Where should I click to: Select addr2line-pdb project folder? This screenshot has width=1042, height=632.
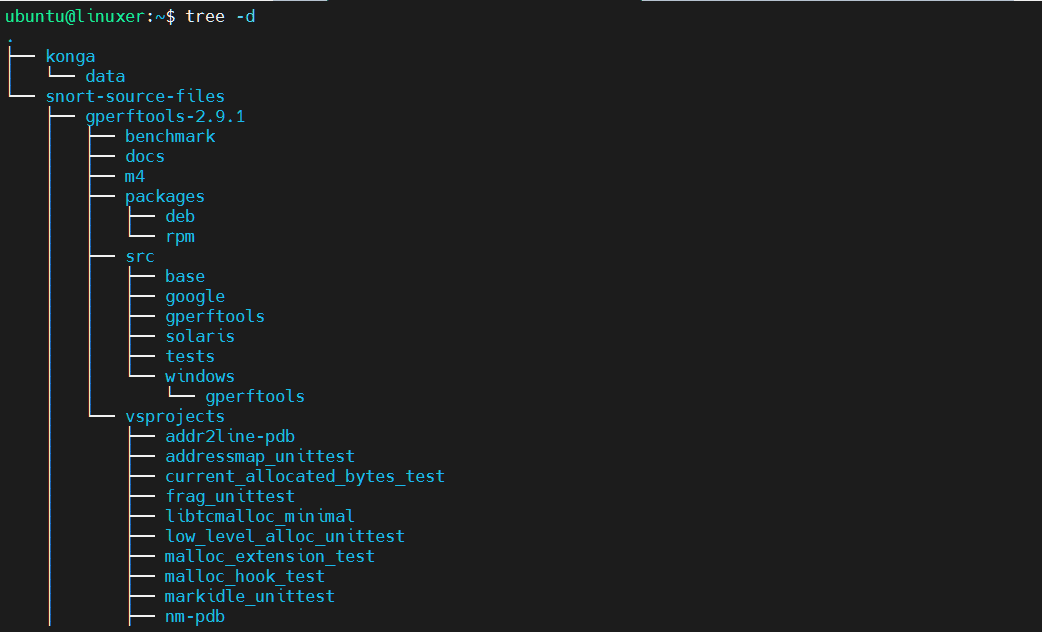tap(230, 437)
